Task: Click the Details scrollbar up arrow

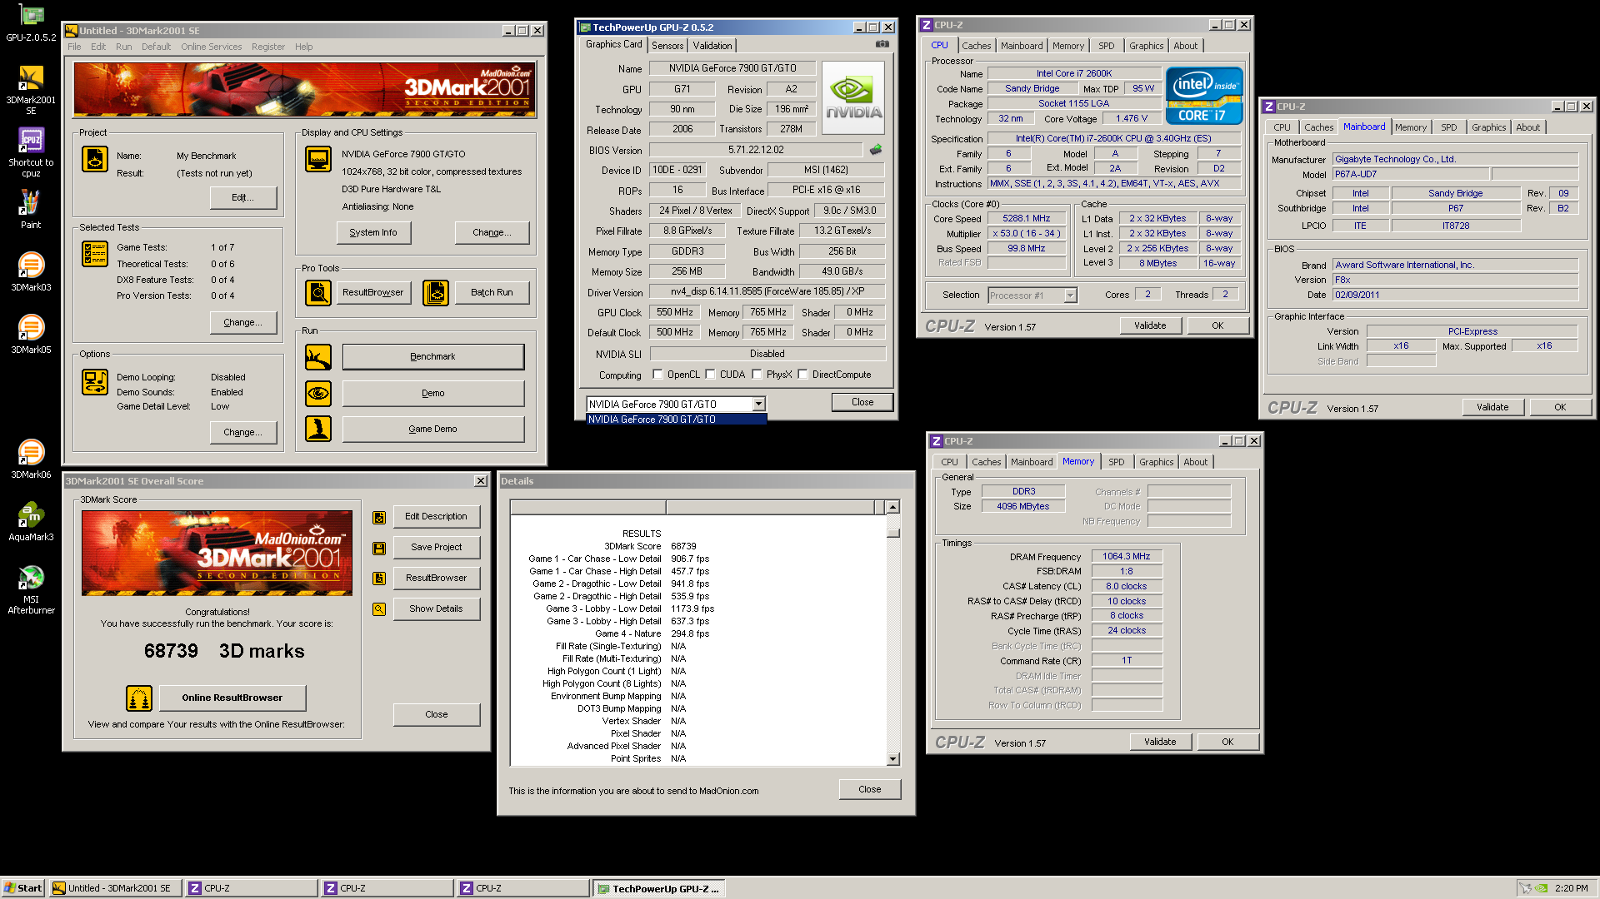Action: (892, 507)
